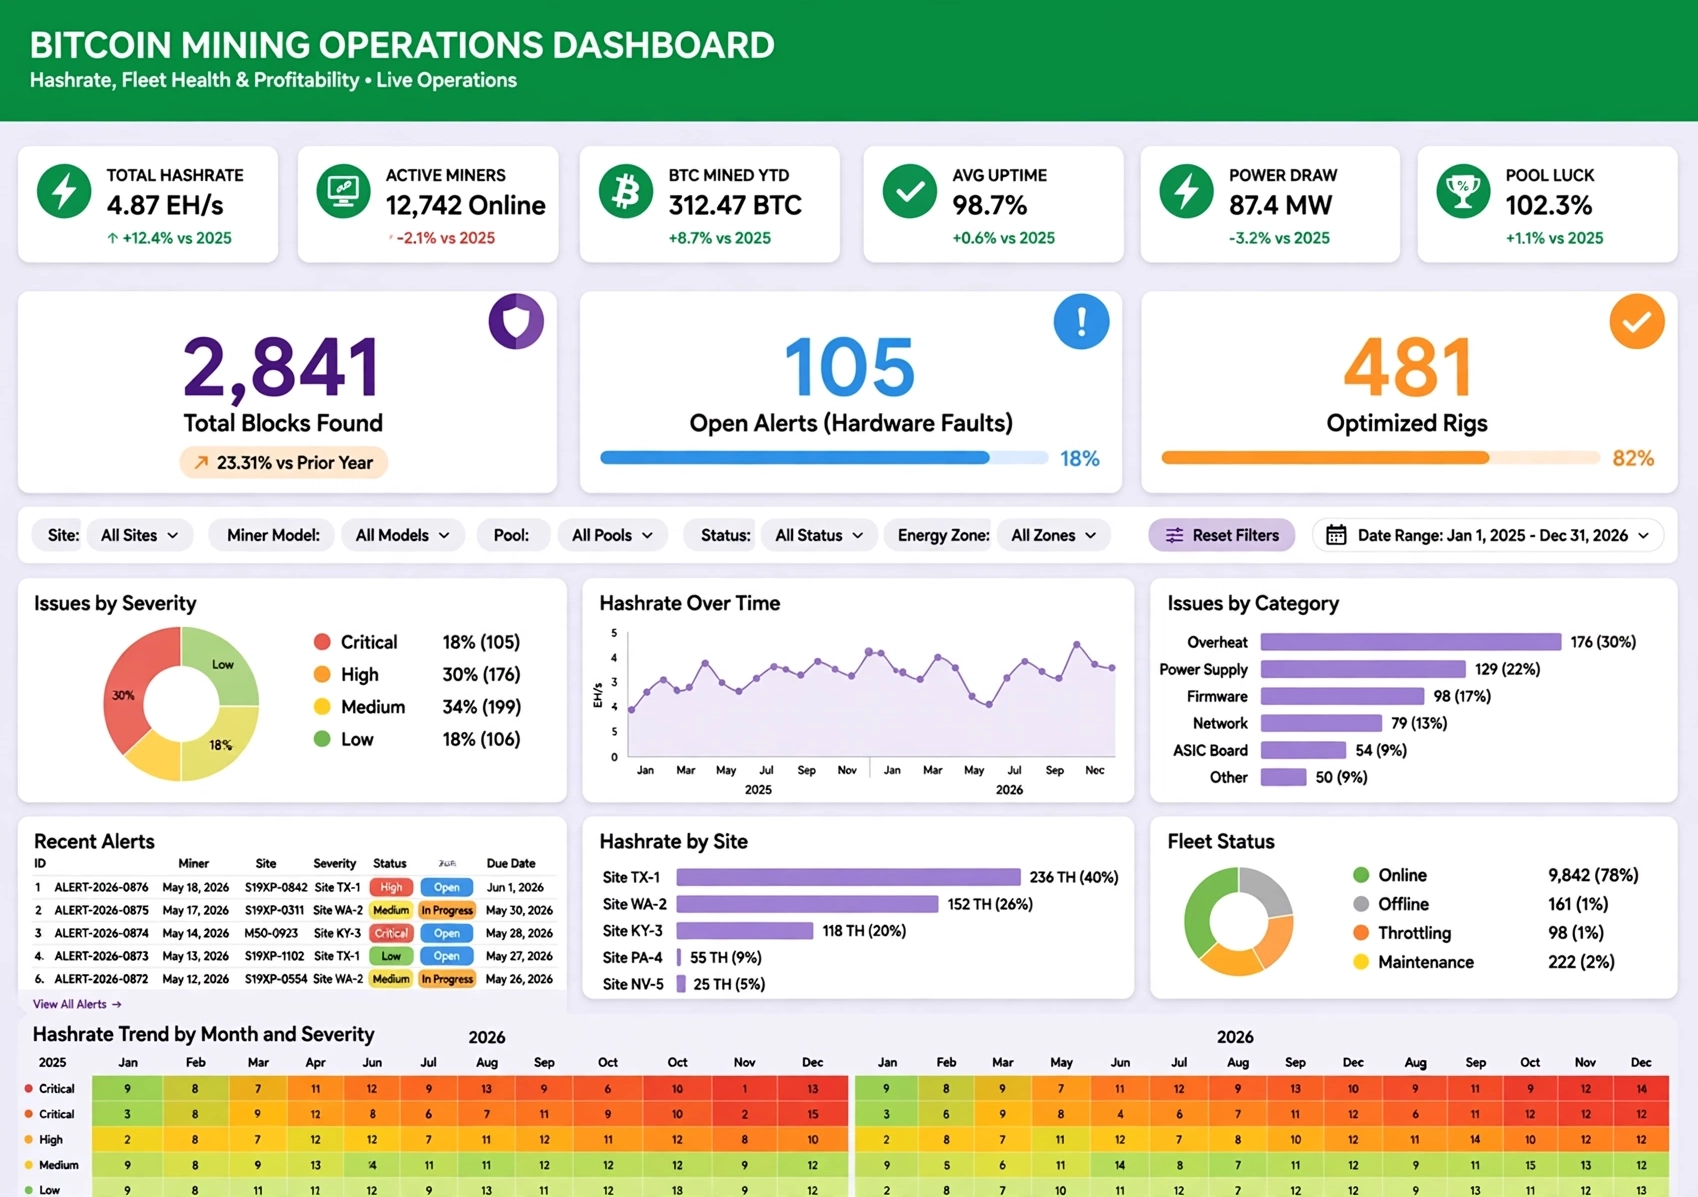Click the alert ID ALERT-2026-0876
Image resolution: width=1698 pixels, height=1197 pixels.
(101, 887)
